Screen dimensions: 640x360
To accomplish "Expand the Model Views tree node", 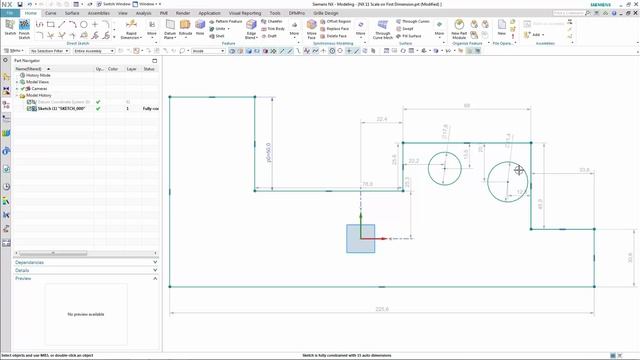I will pos(17,82).
